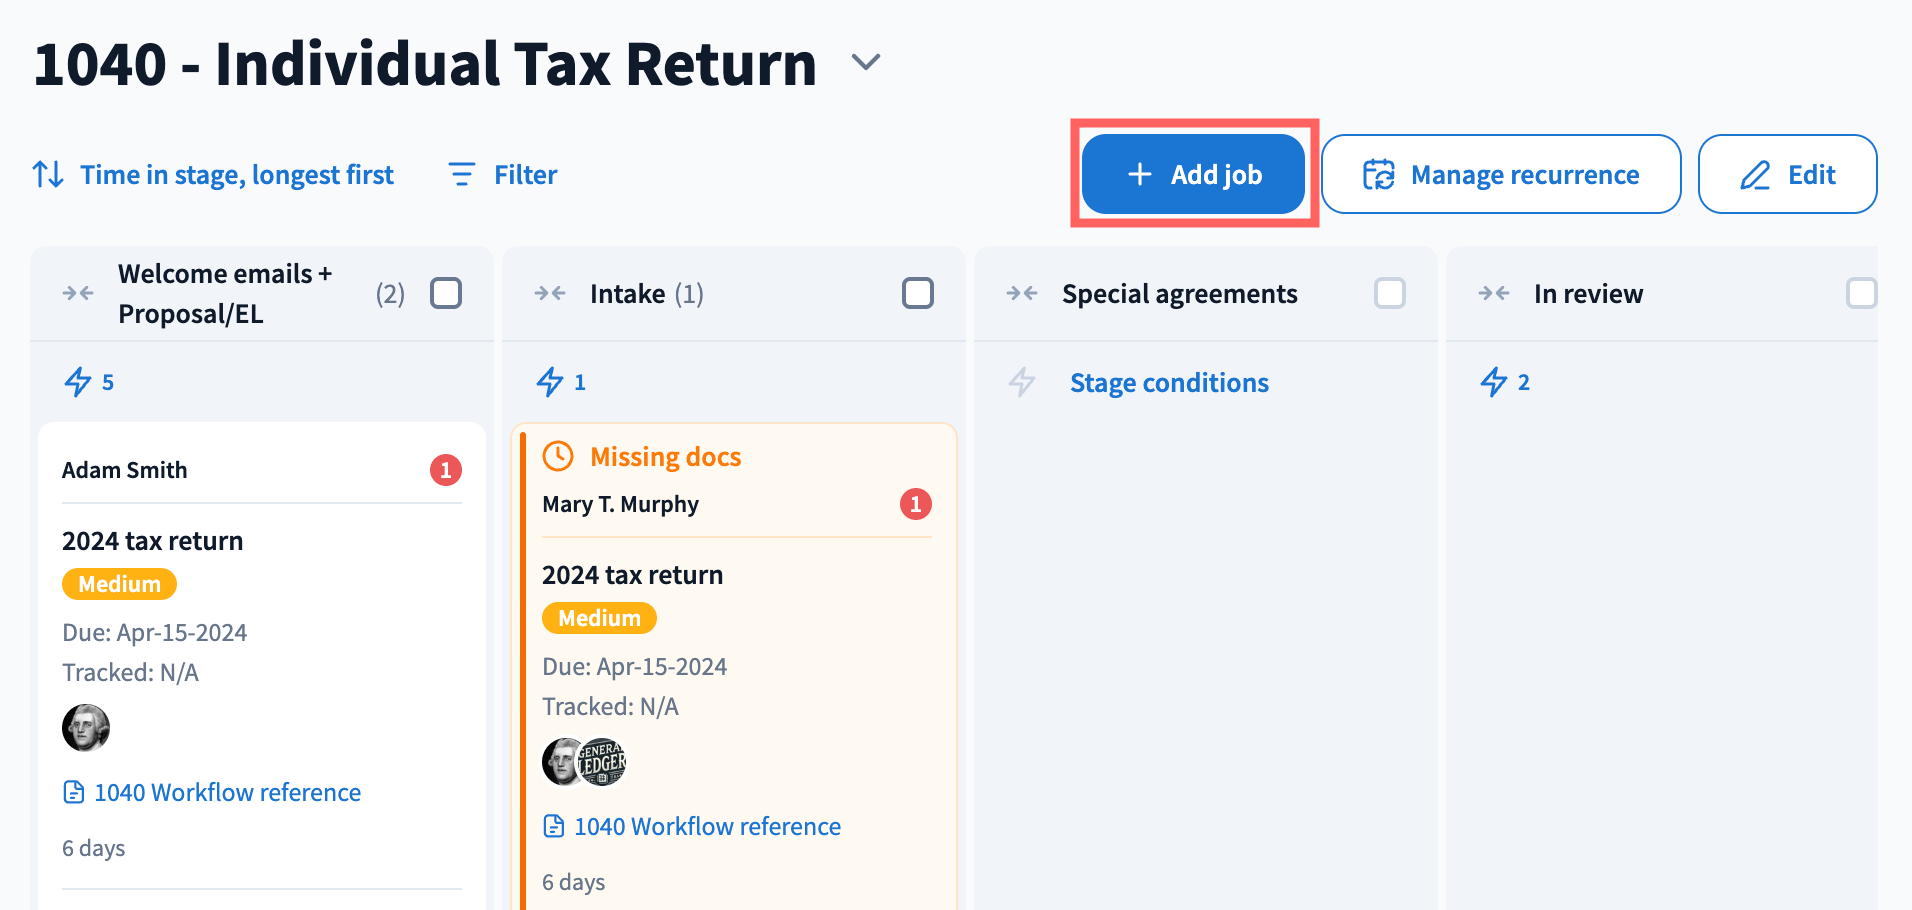Click the Welcome emails automations lightning icon
This screenshot has width=1912, height=910.
tap(78, 382)
